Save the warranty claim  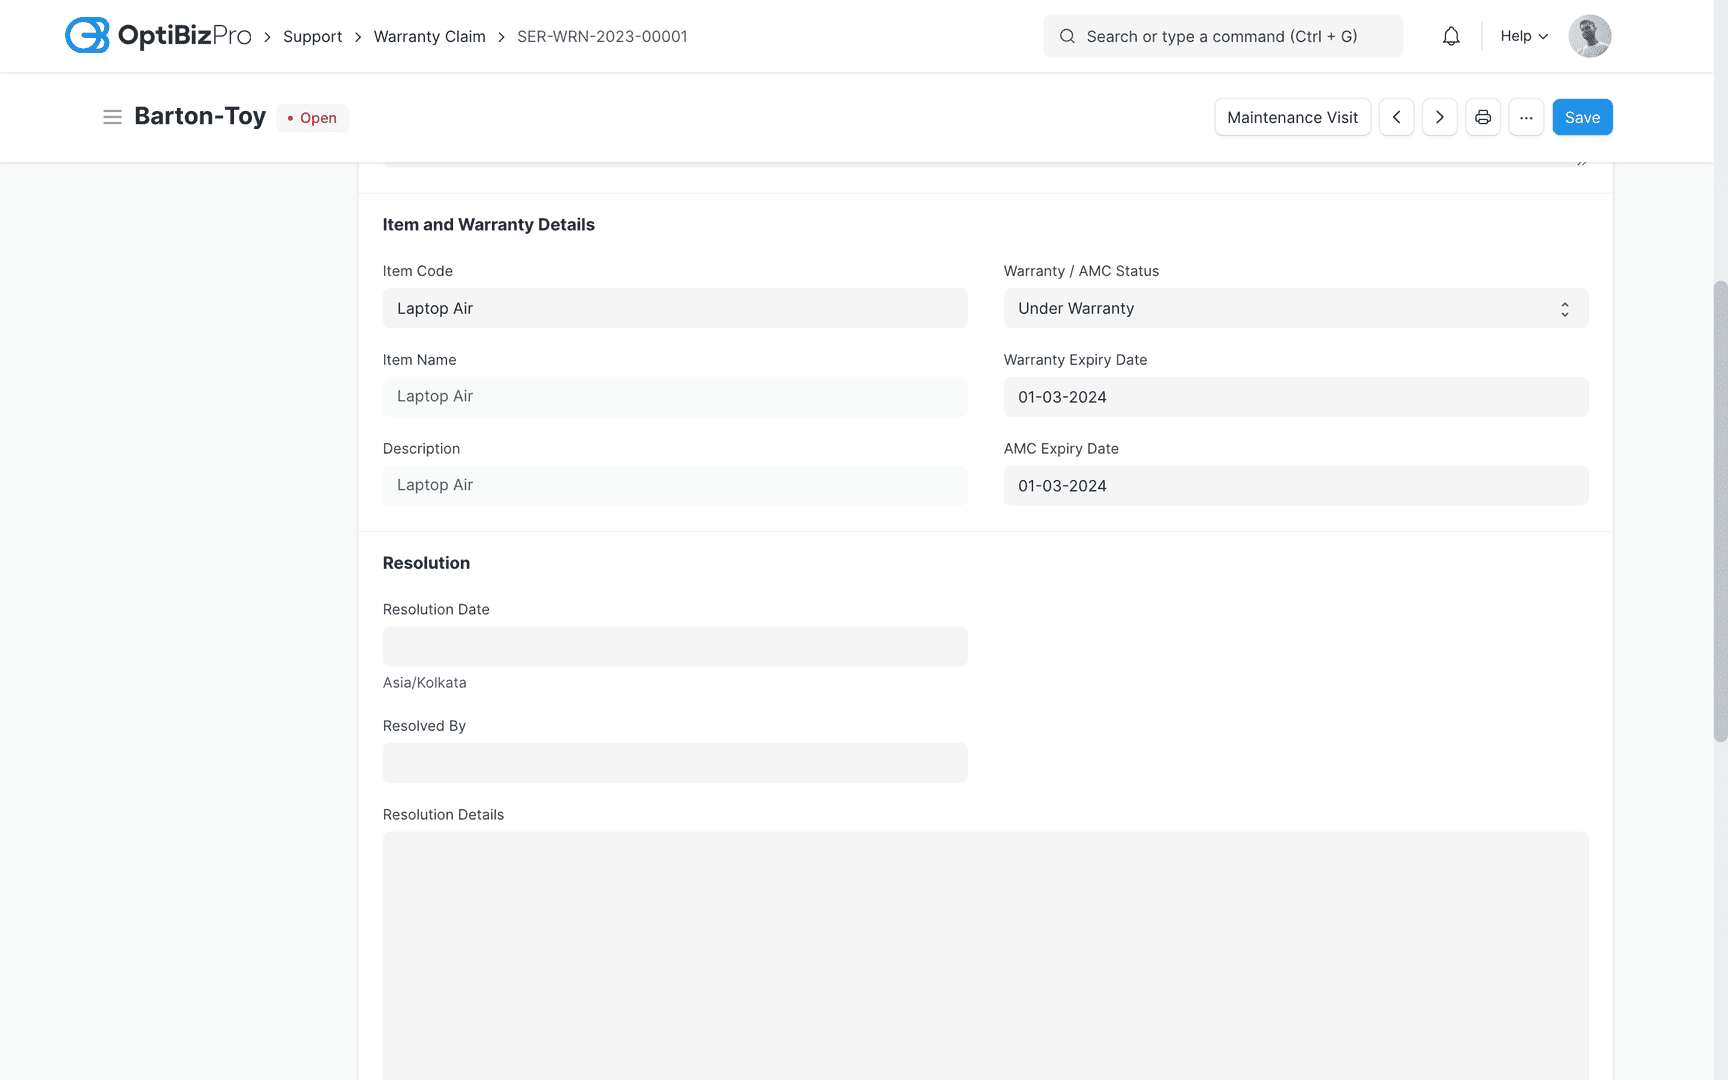tap(1581, 117)
